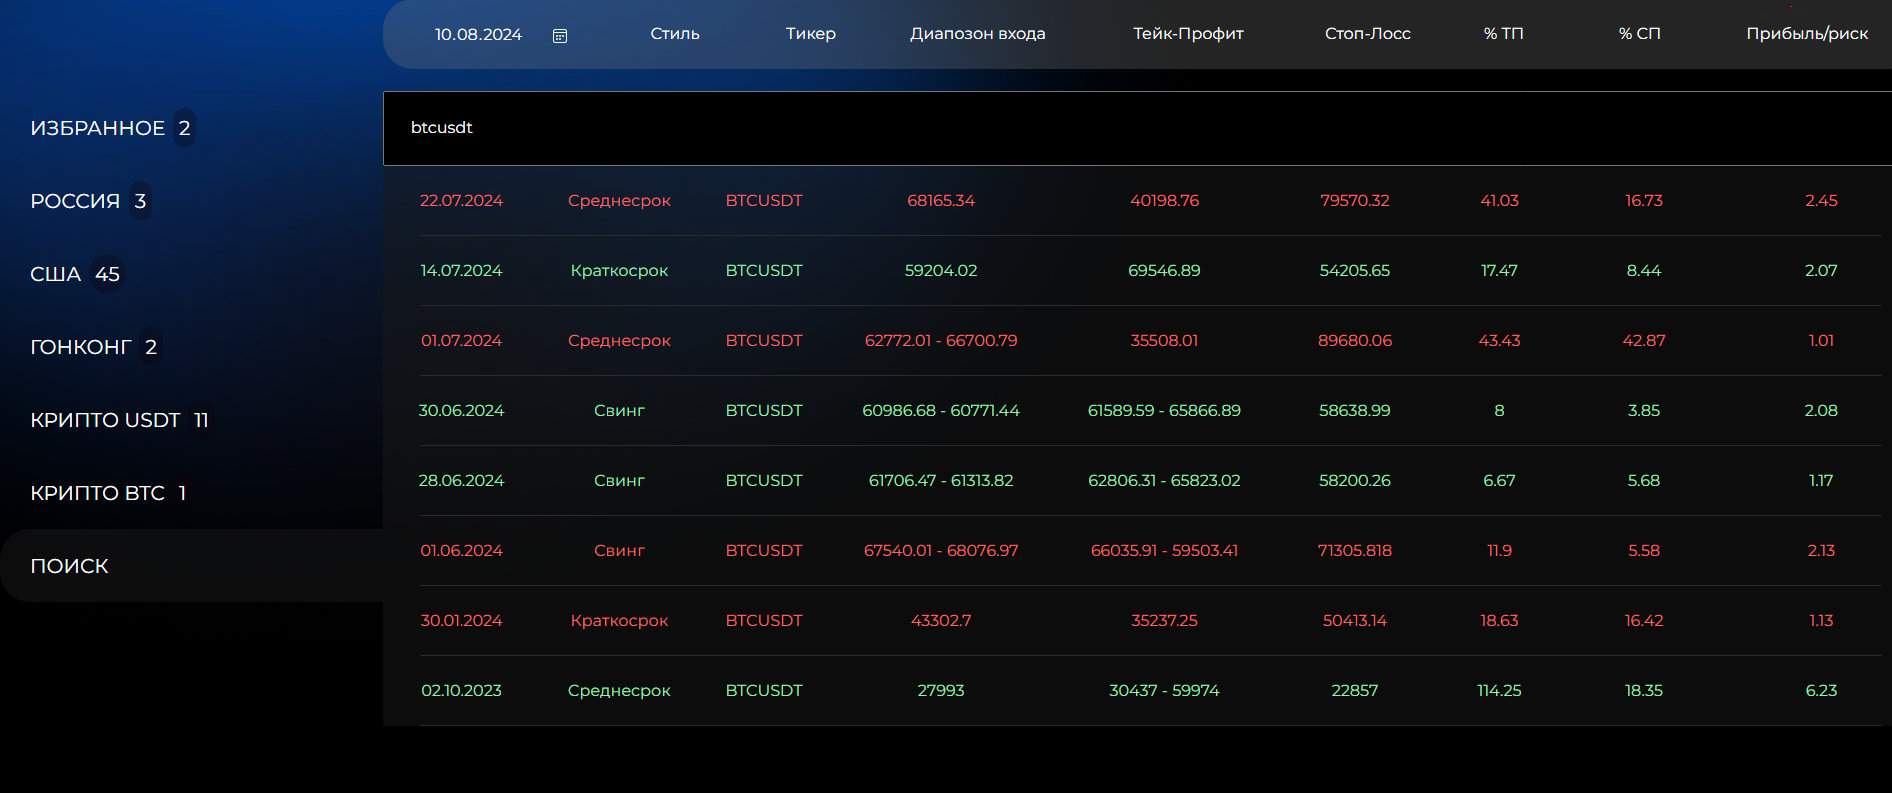Click BTCUSDT ticker in 30.06.2024 row
1892x793 pixels.
tap(764, 411)
